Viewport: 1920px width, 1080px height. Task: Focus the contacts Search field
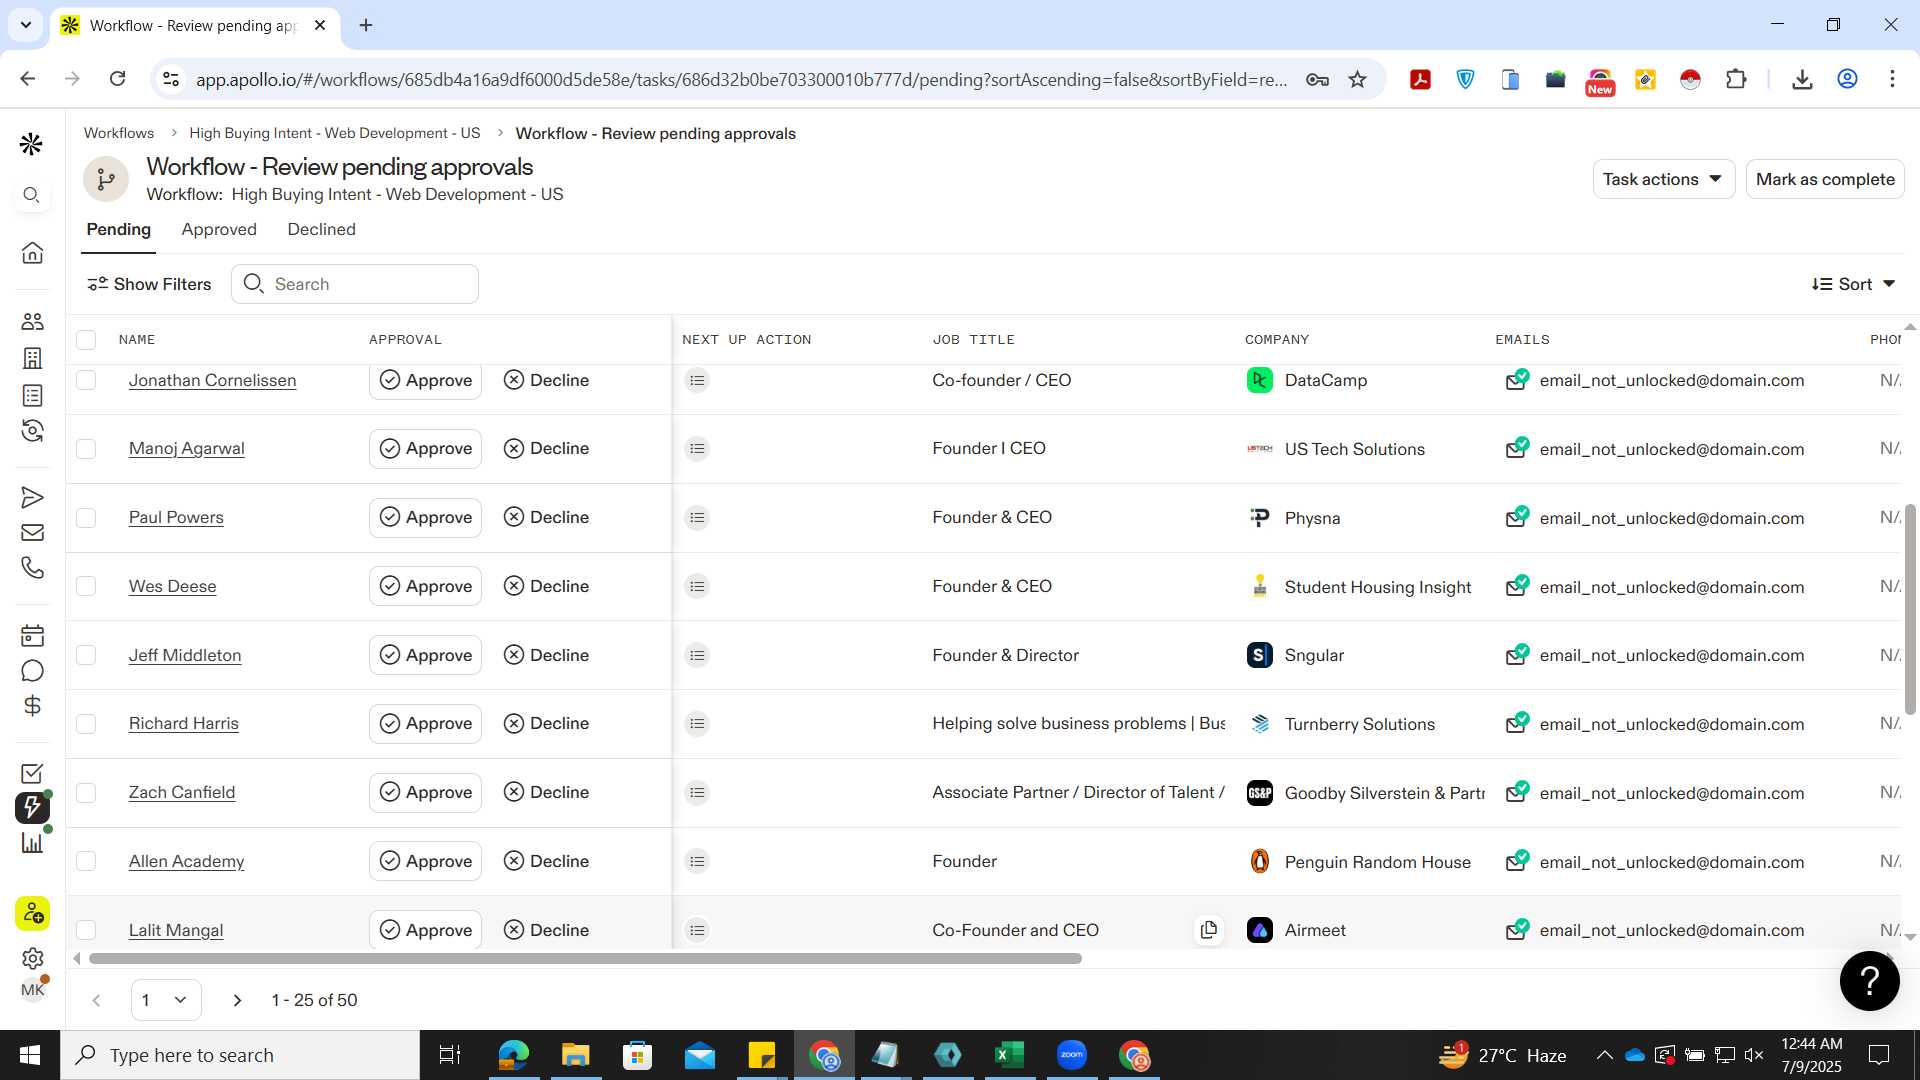355,284
